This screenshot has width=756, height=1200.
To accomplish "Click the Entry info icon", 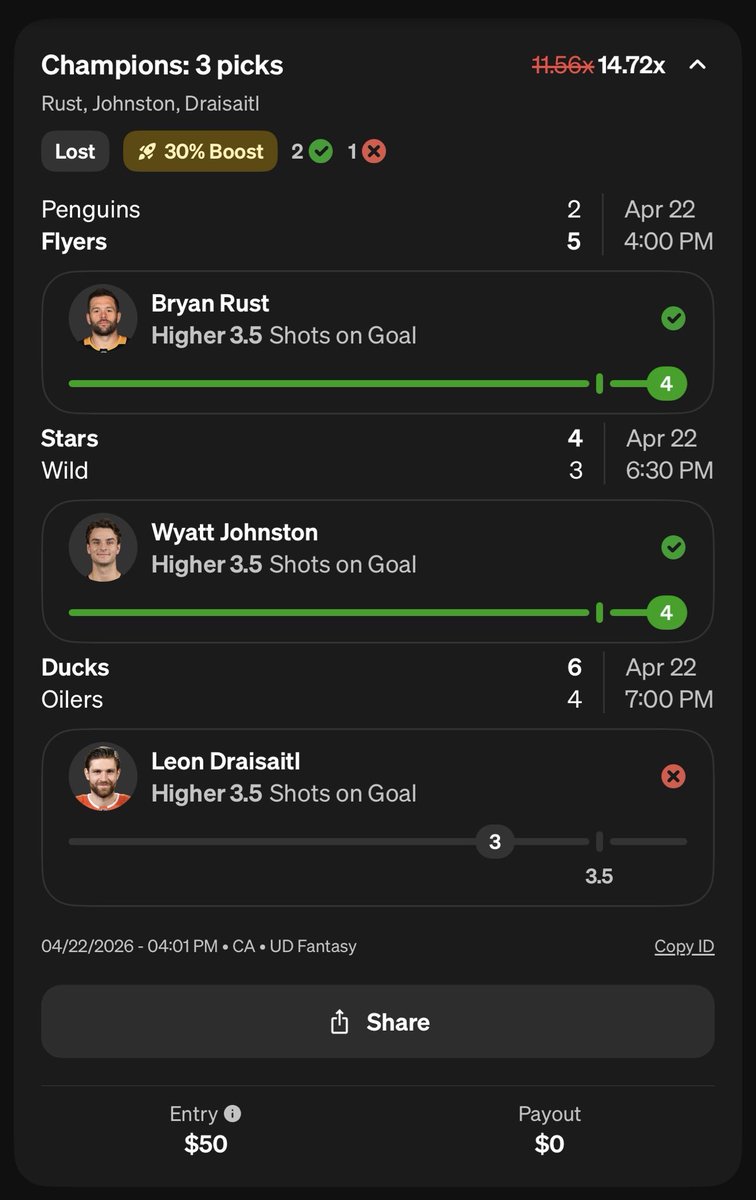I will coord(233,1113).
